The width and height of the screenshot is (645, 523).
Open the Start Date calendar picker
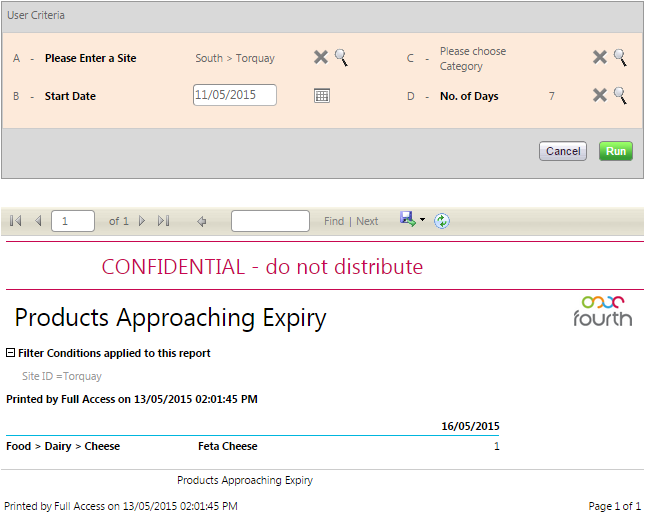(322, 96)
